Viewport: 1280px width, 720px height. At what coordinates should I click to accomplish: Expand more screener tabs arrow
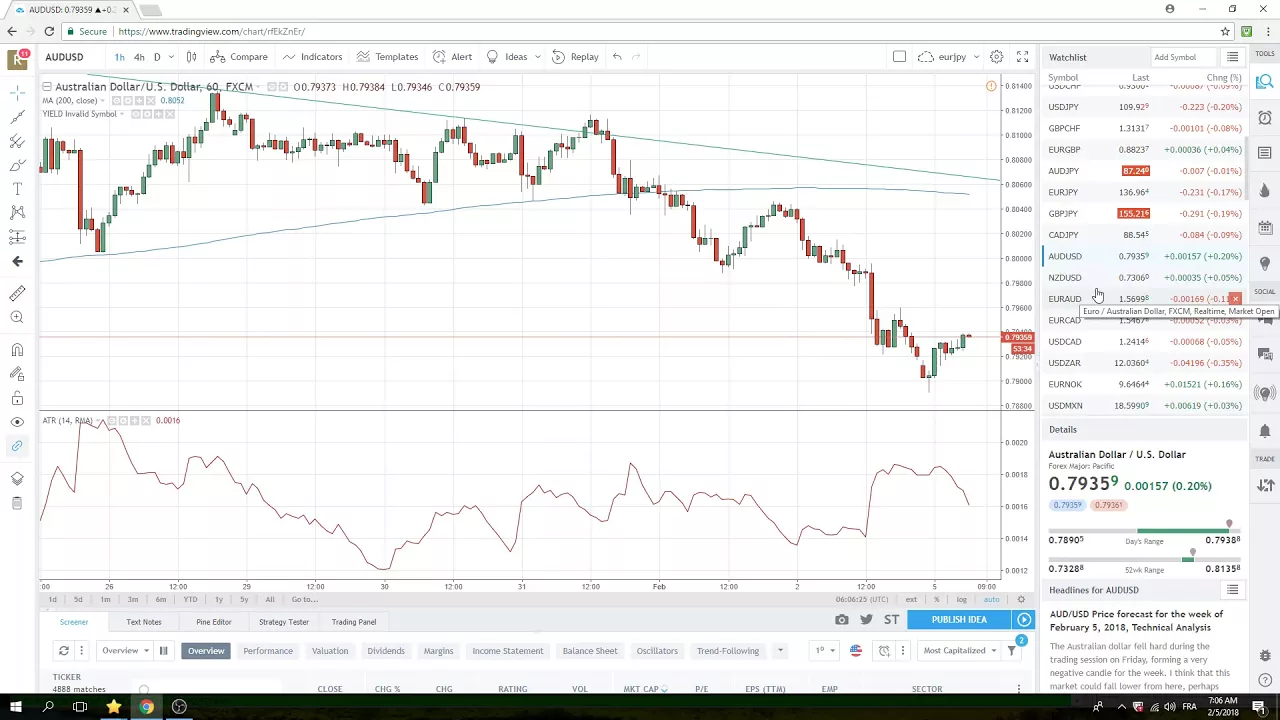(x=780, y=651)
